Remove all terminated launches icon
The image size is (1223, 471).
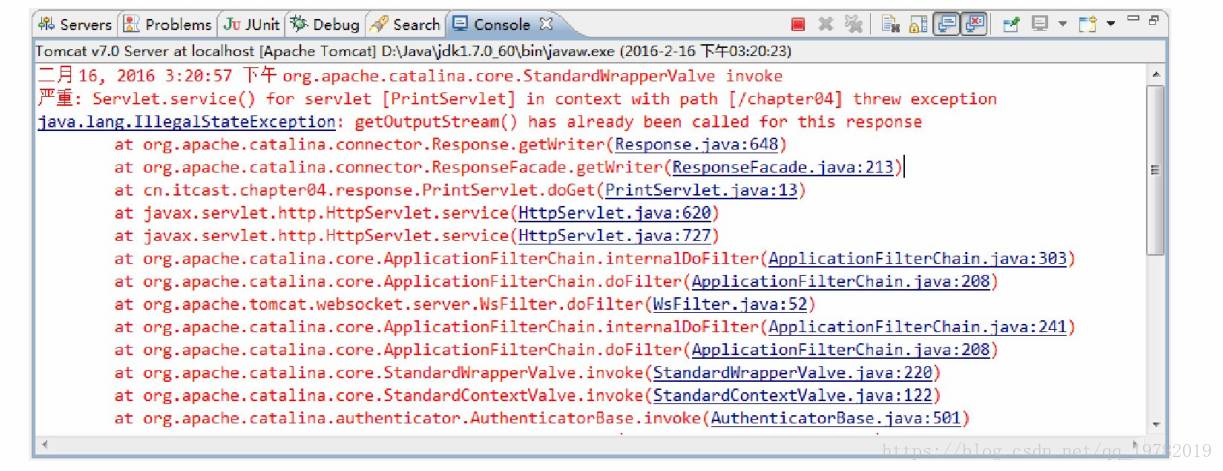[x=853, y=24]
